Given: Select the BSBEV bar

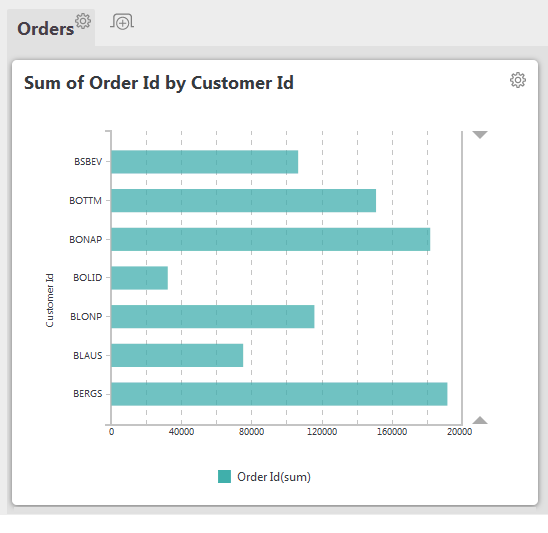Looking at the screenshot, I should (x=204, y=162).
